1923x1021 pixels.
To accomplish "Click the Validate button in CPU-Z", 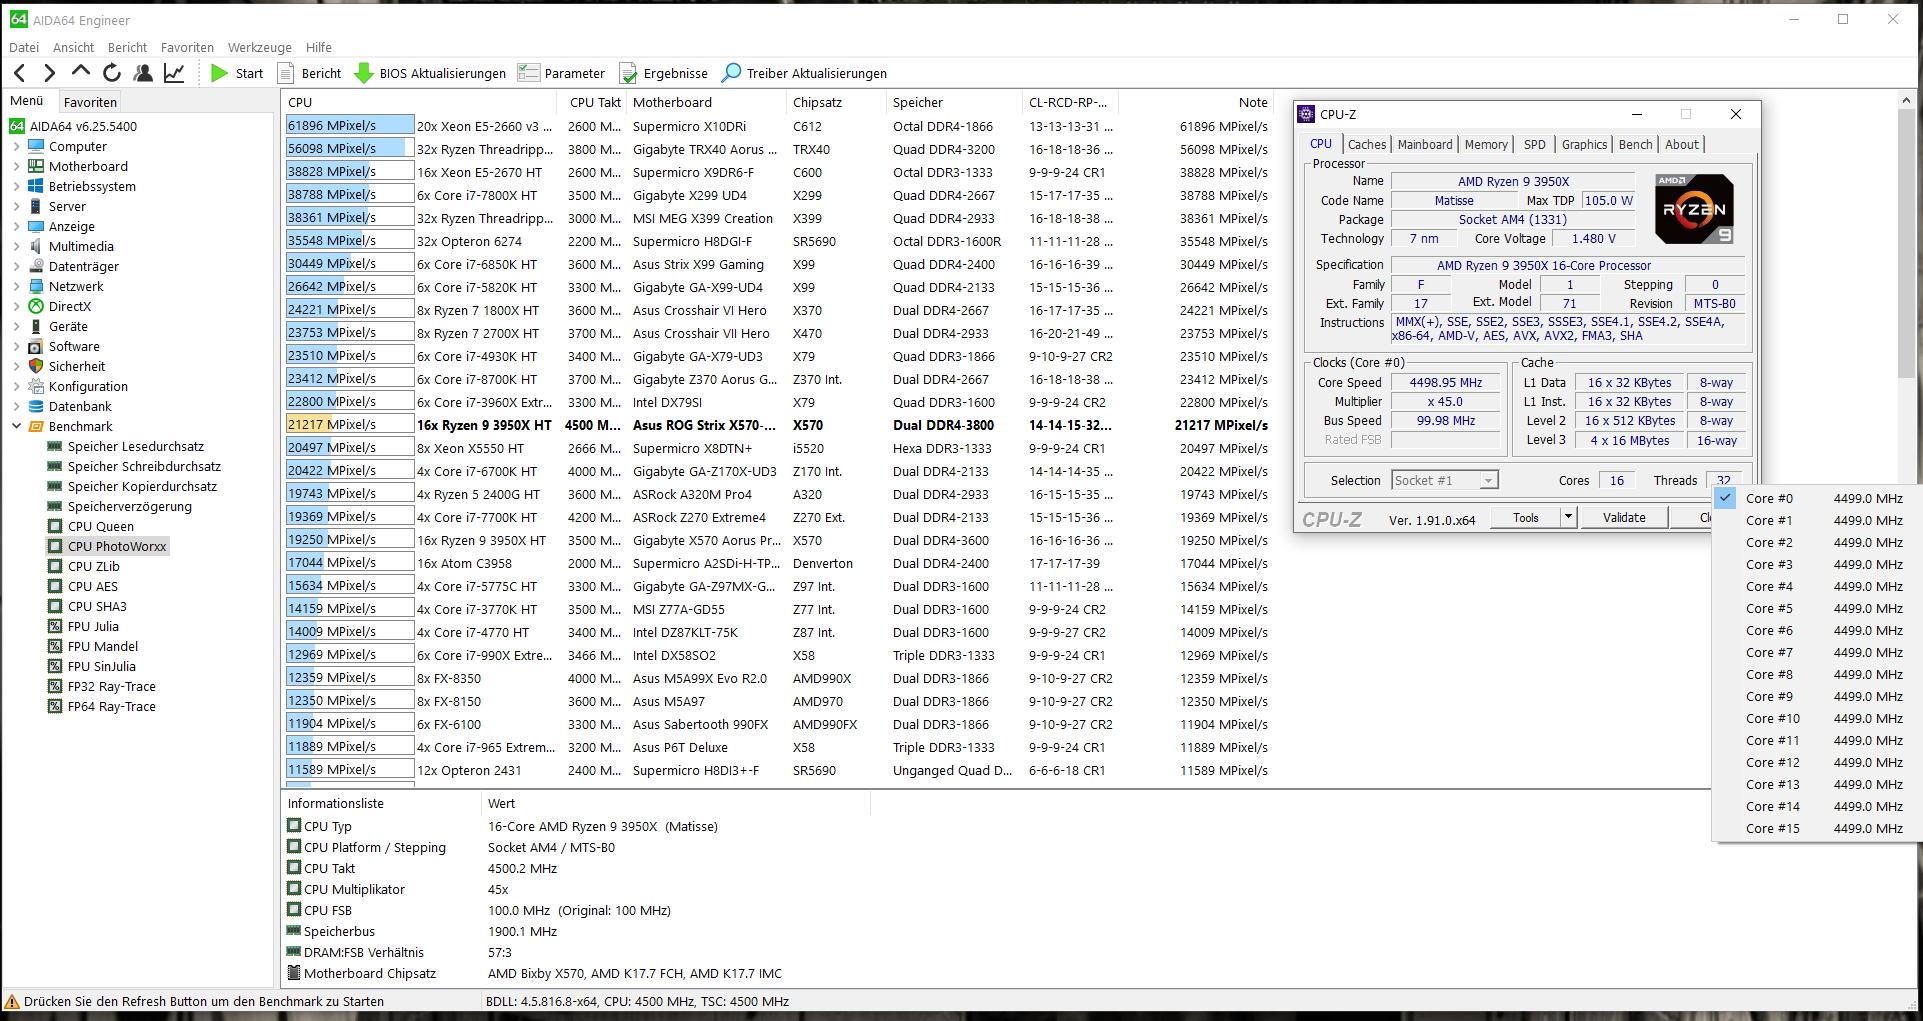I will click(1623, 517).
